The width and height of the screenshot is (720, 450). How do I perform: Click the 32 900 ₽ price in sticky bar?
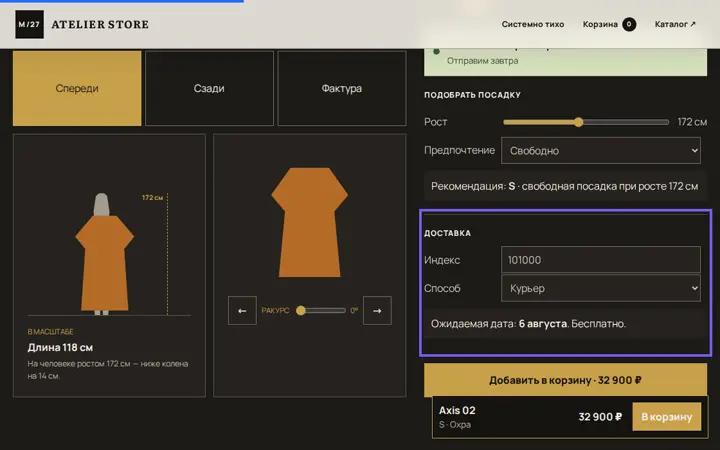pos(600,417)
